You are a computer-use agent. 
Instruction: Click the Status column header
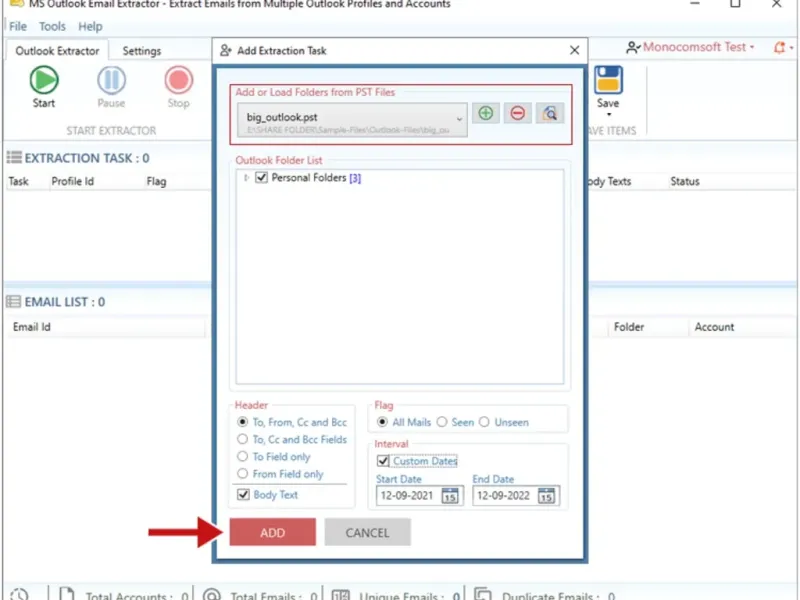point(685,182)
